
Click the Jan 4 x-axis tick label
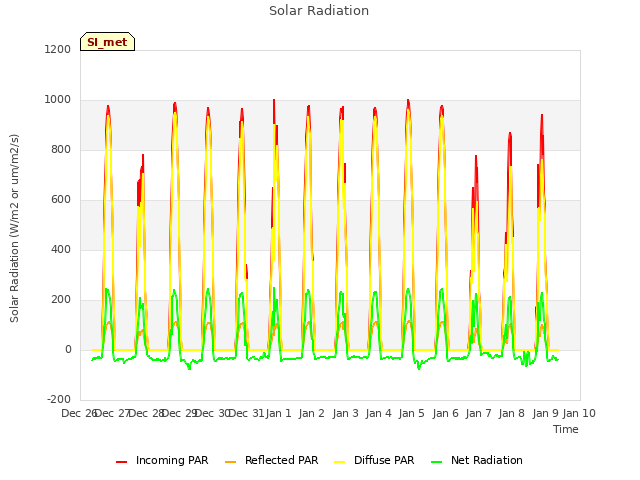tap(378, 413)
